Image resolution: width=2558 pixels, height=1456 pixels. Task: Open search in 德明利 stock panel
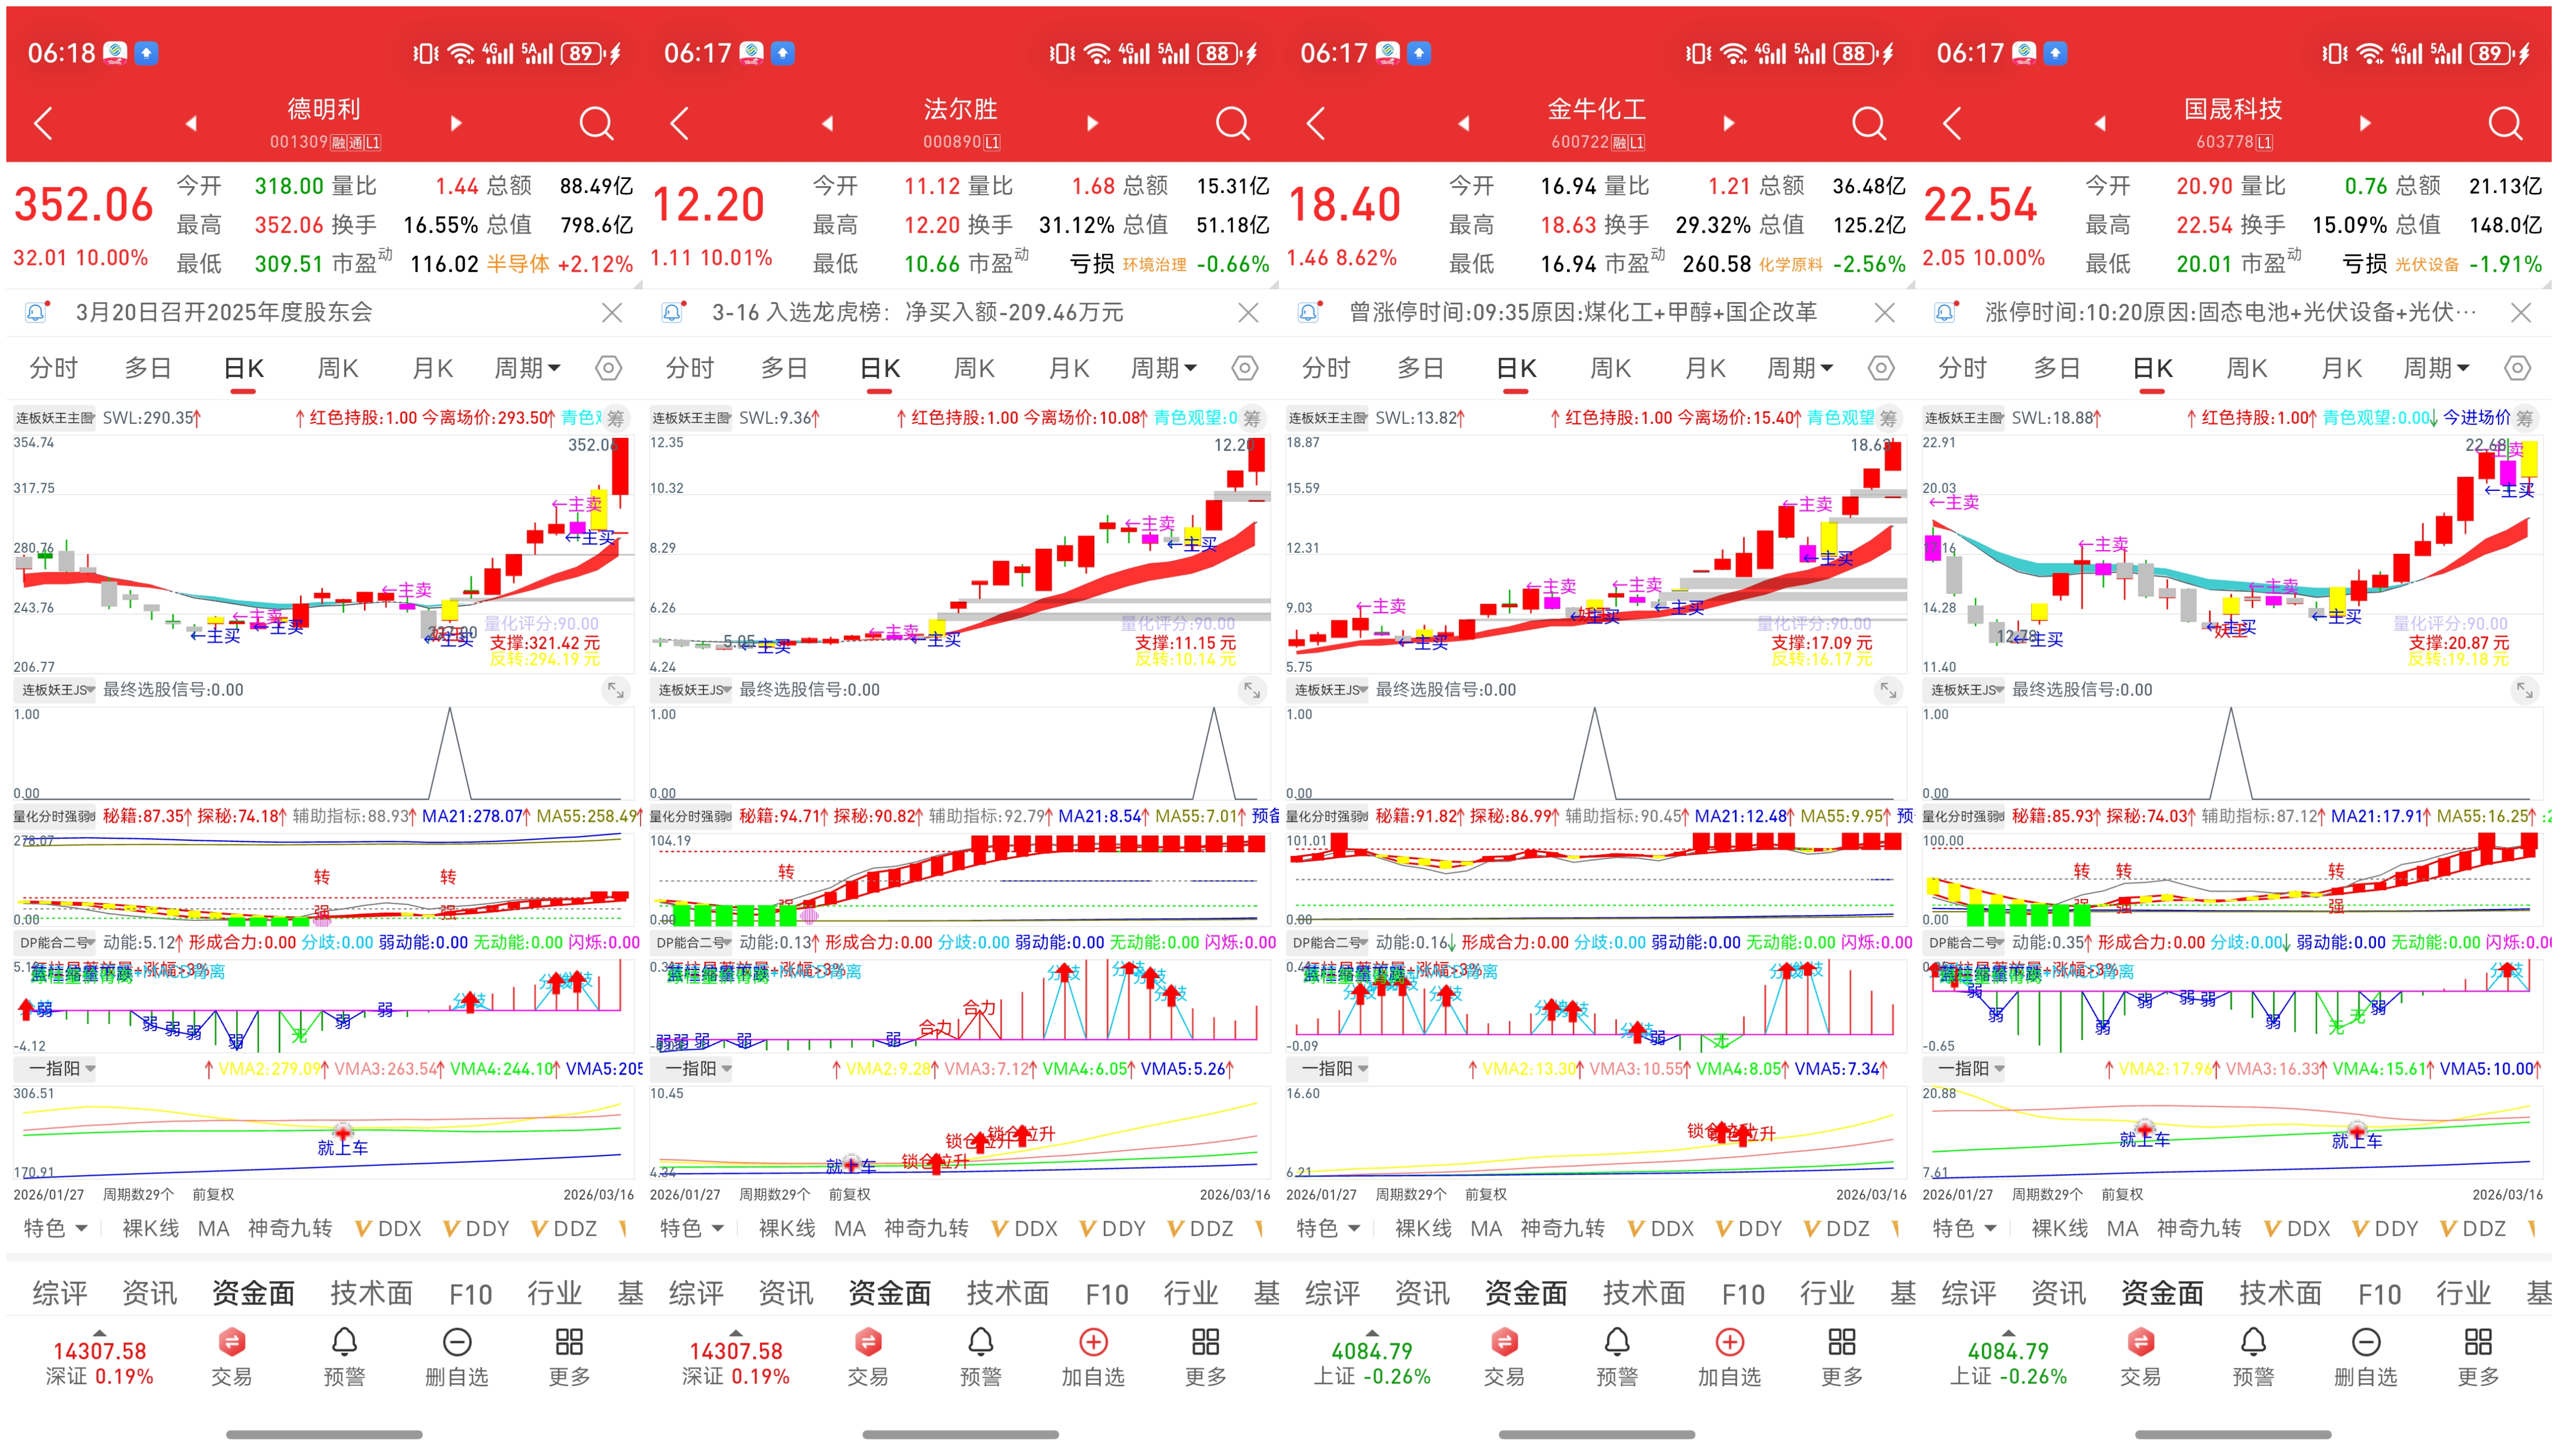tap(596, 123)
